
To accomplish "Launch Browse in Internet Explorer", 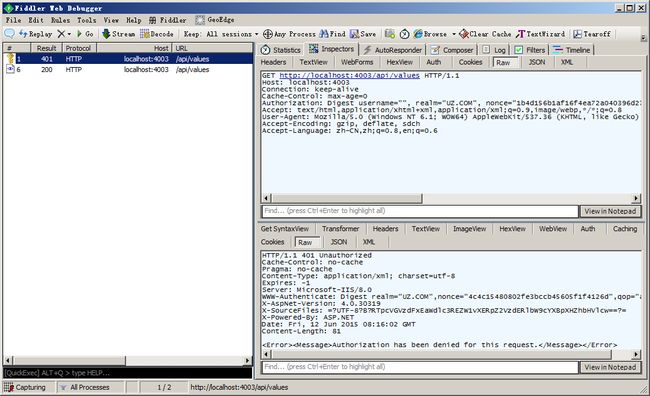I will click(x=430, y=34).
